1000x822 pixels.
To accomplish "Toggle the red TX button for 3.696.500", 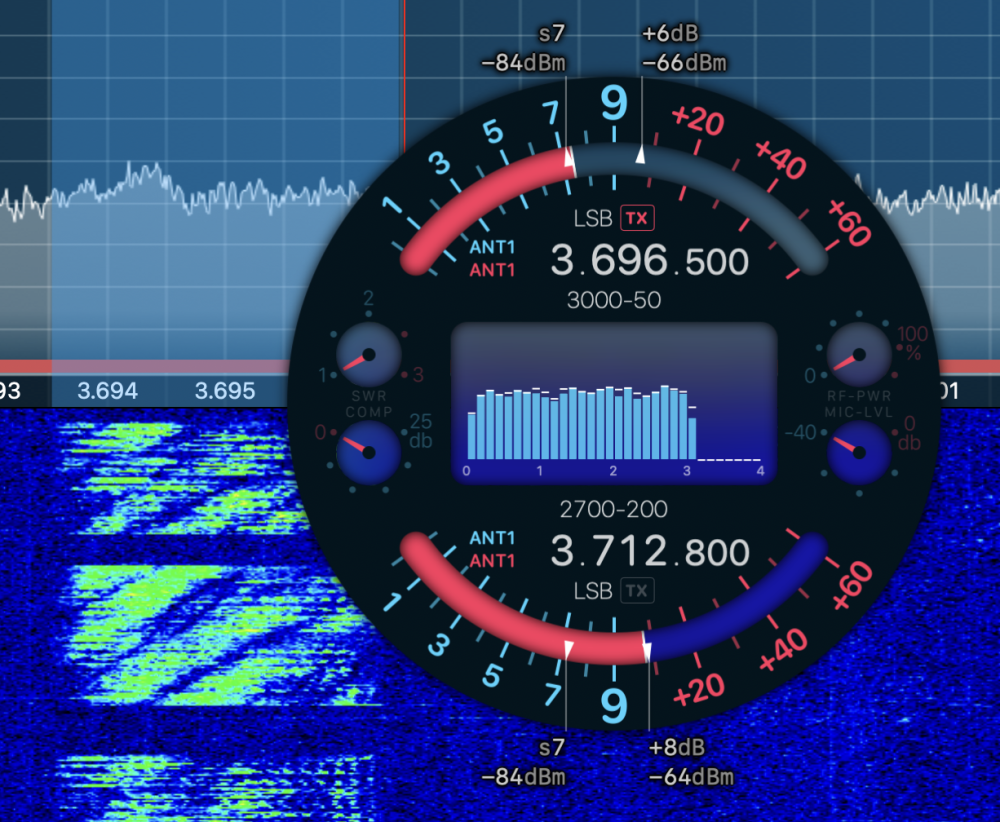I will pos(637,218).
